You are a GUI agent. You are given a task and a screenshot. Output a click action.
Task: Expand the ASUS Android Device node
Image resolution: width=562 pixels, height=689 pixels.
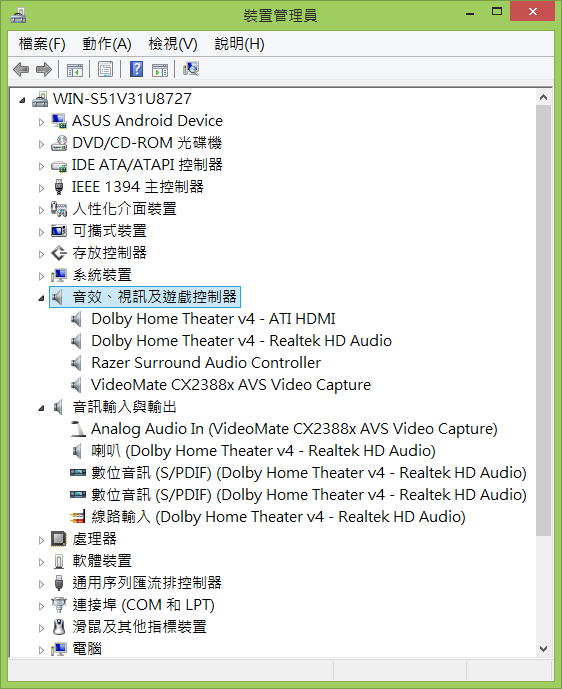(x=41, y=122)
